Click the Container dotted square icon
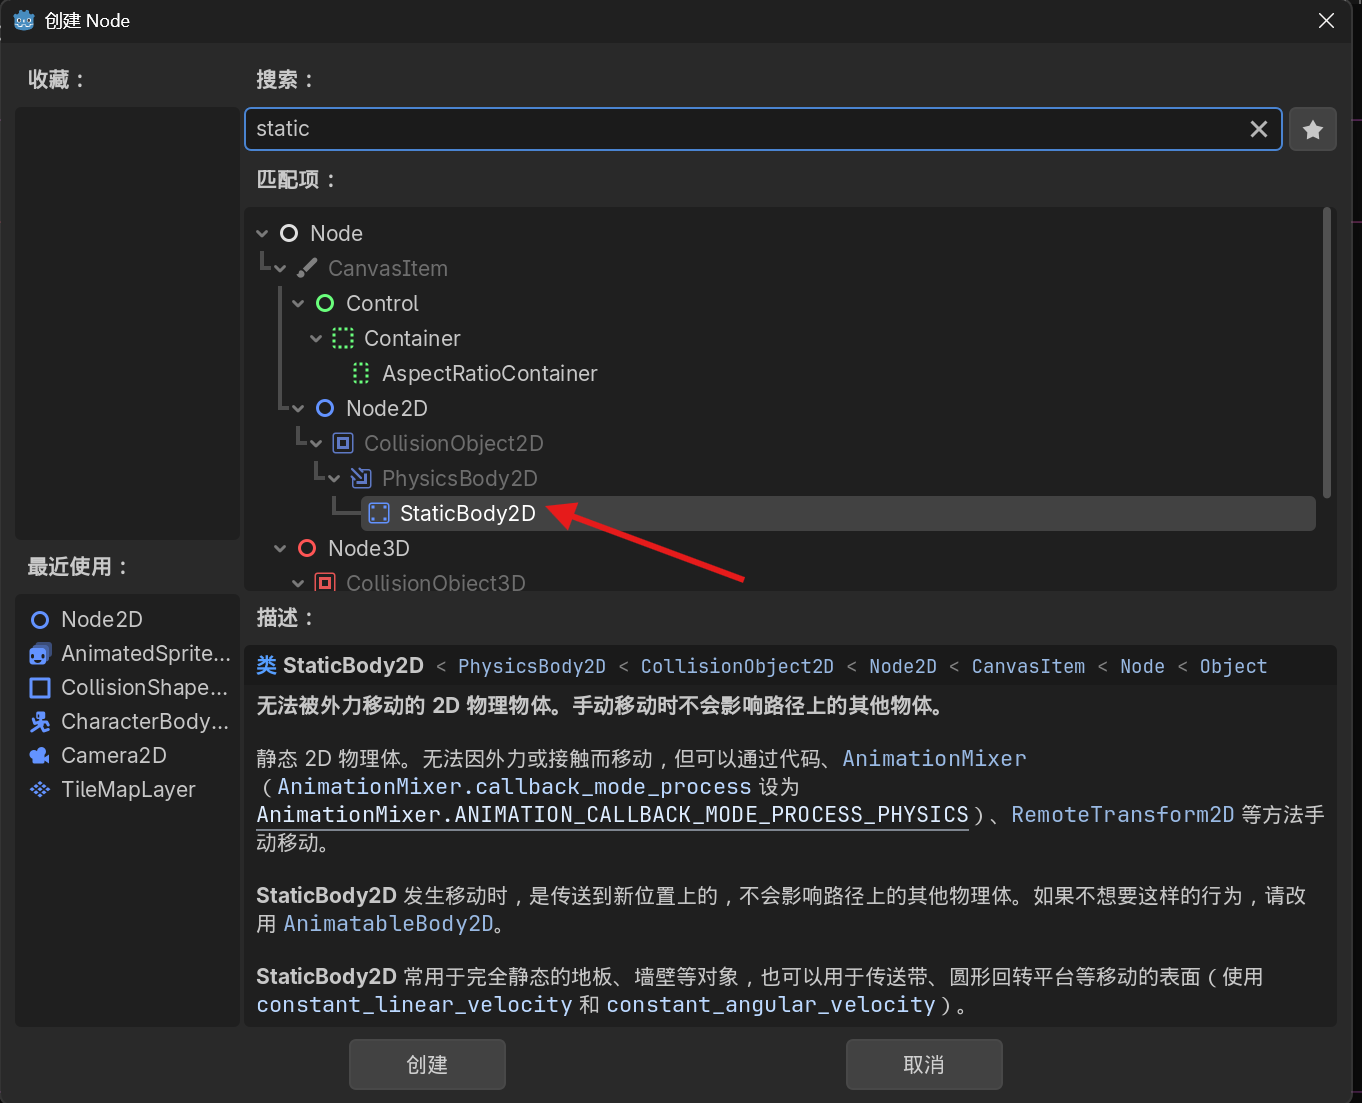The height and width of the screenshot is (1103, 1362). (x=343, y=338)
